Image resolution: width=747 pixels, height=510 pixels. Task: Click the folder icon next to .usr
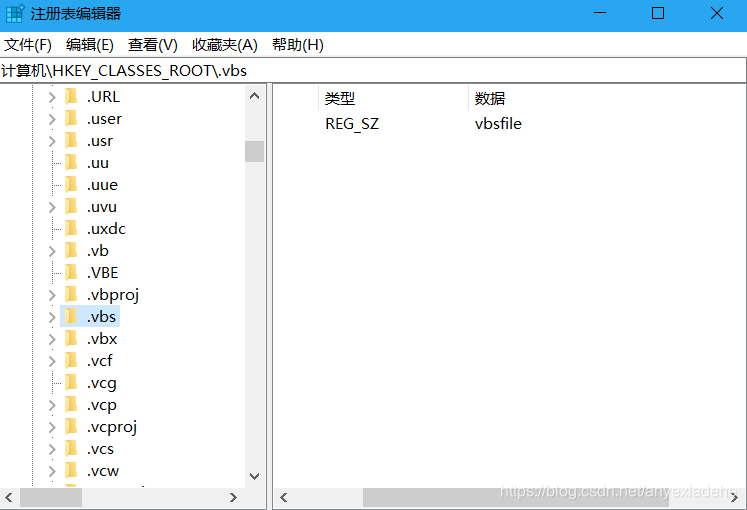(71, 140)
